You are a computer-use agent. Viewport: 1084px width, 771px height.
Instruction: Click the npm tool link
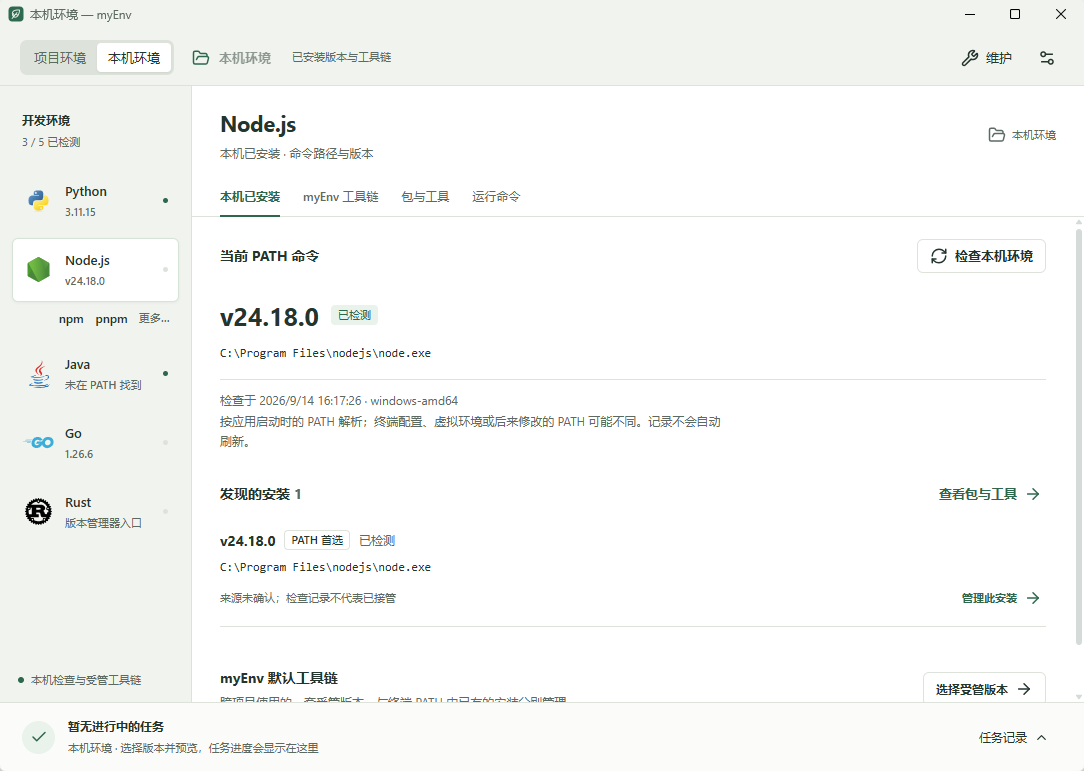71,319
